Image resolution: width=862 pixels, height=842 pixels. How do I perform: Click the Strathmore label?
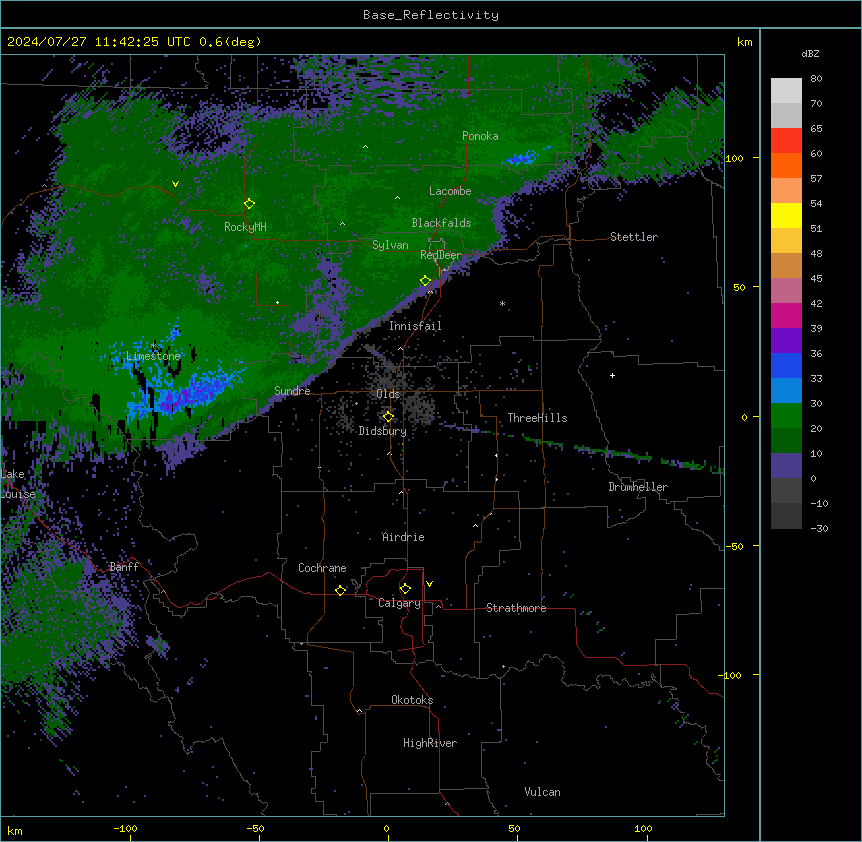[516, 608]
